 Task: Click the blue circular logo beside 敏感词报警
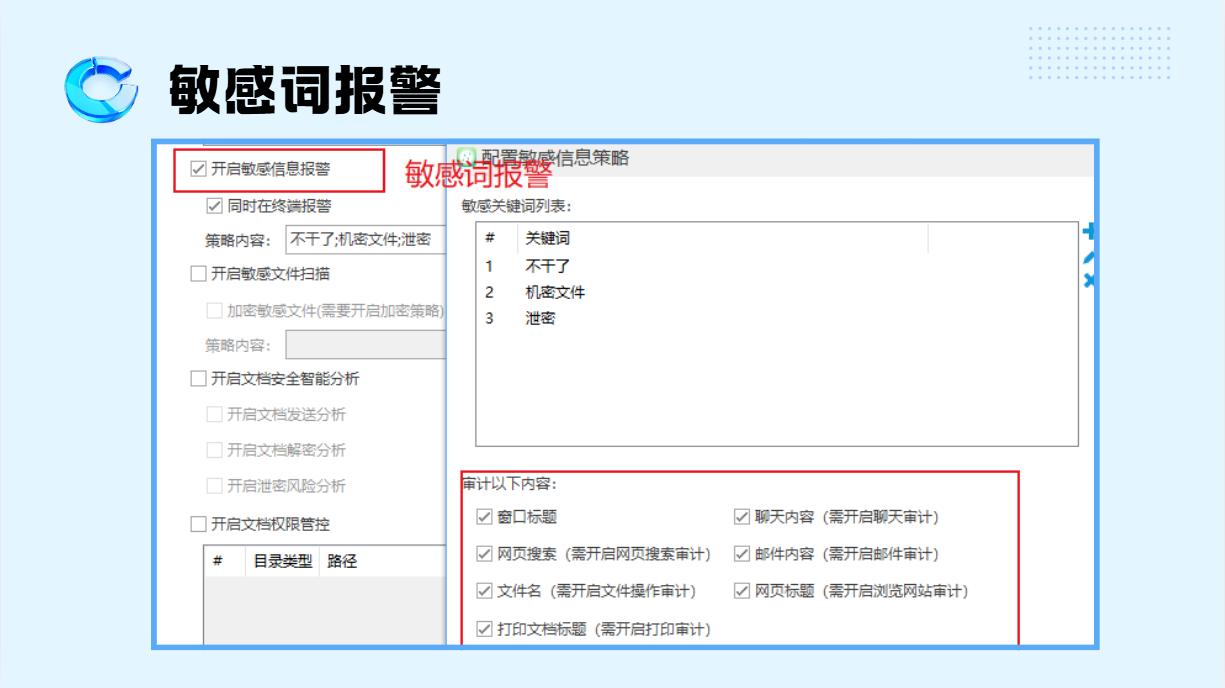point(100,89)
